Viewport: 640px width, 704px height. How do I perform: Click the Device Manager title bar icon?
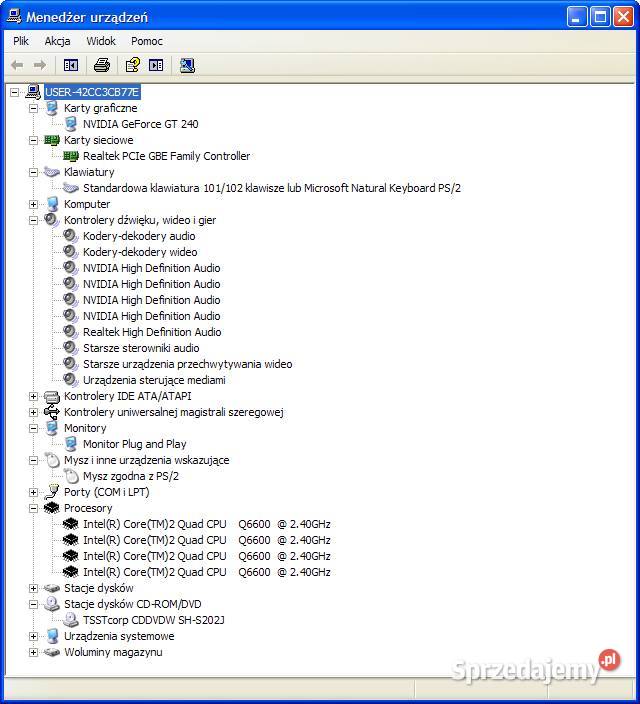(x=14, y=16)
